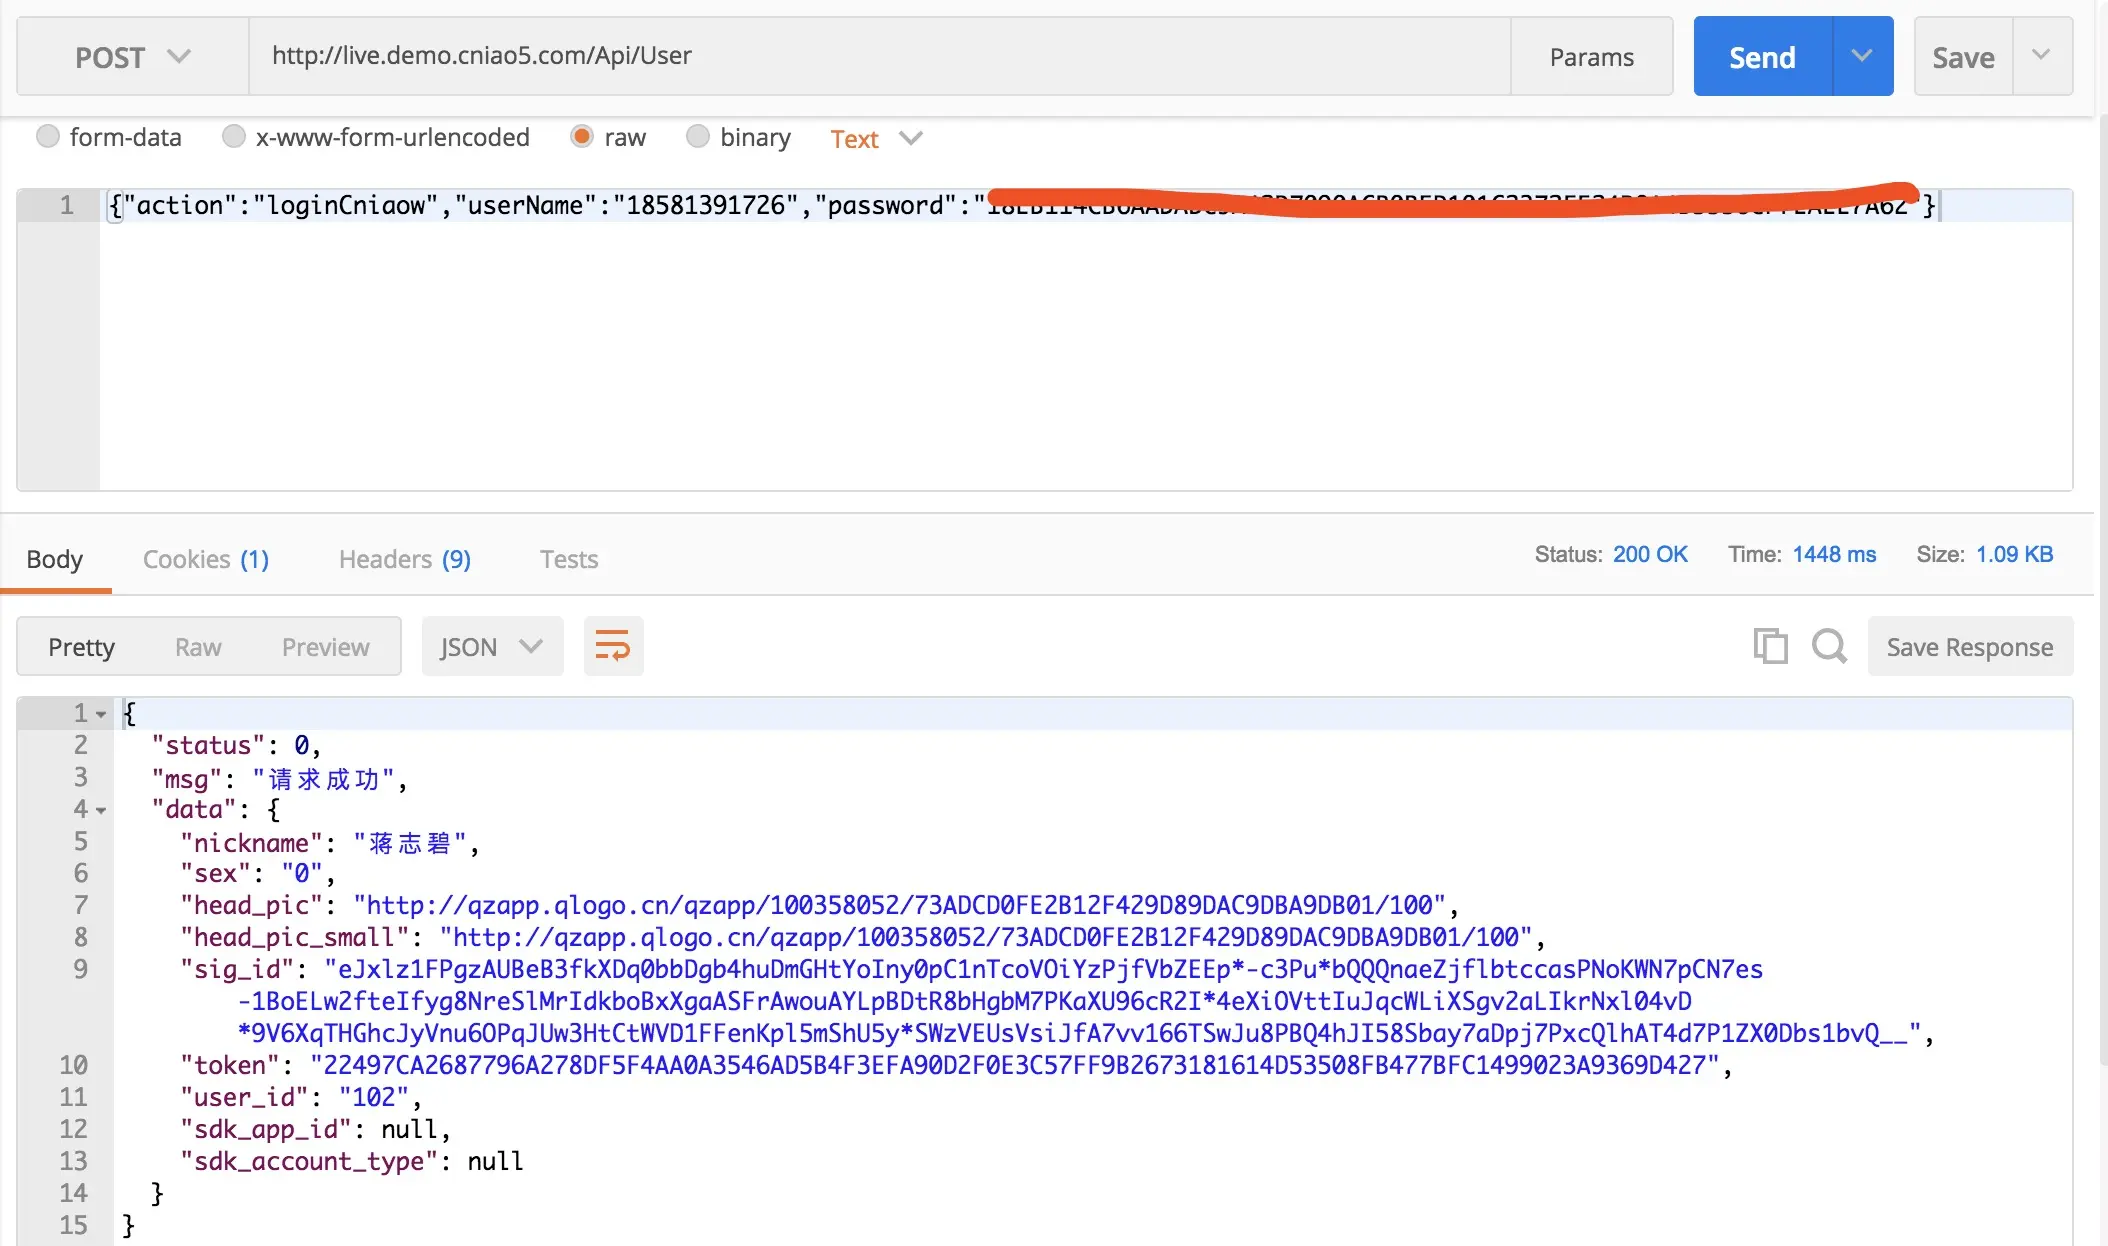Switch to the Cookies (1) tab
This screenshot has width=2108, height=1246.
206,559
